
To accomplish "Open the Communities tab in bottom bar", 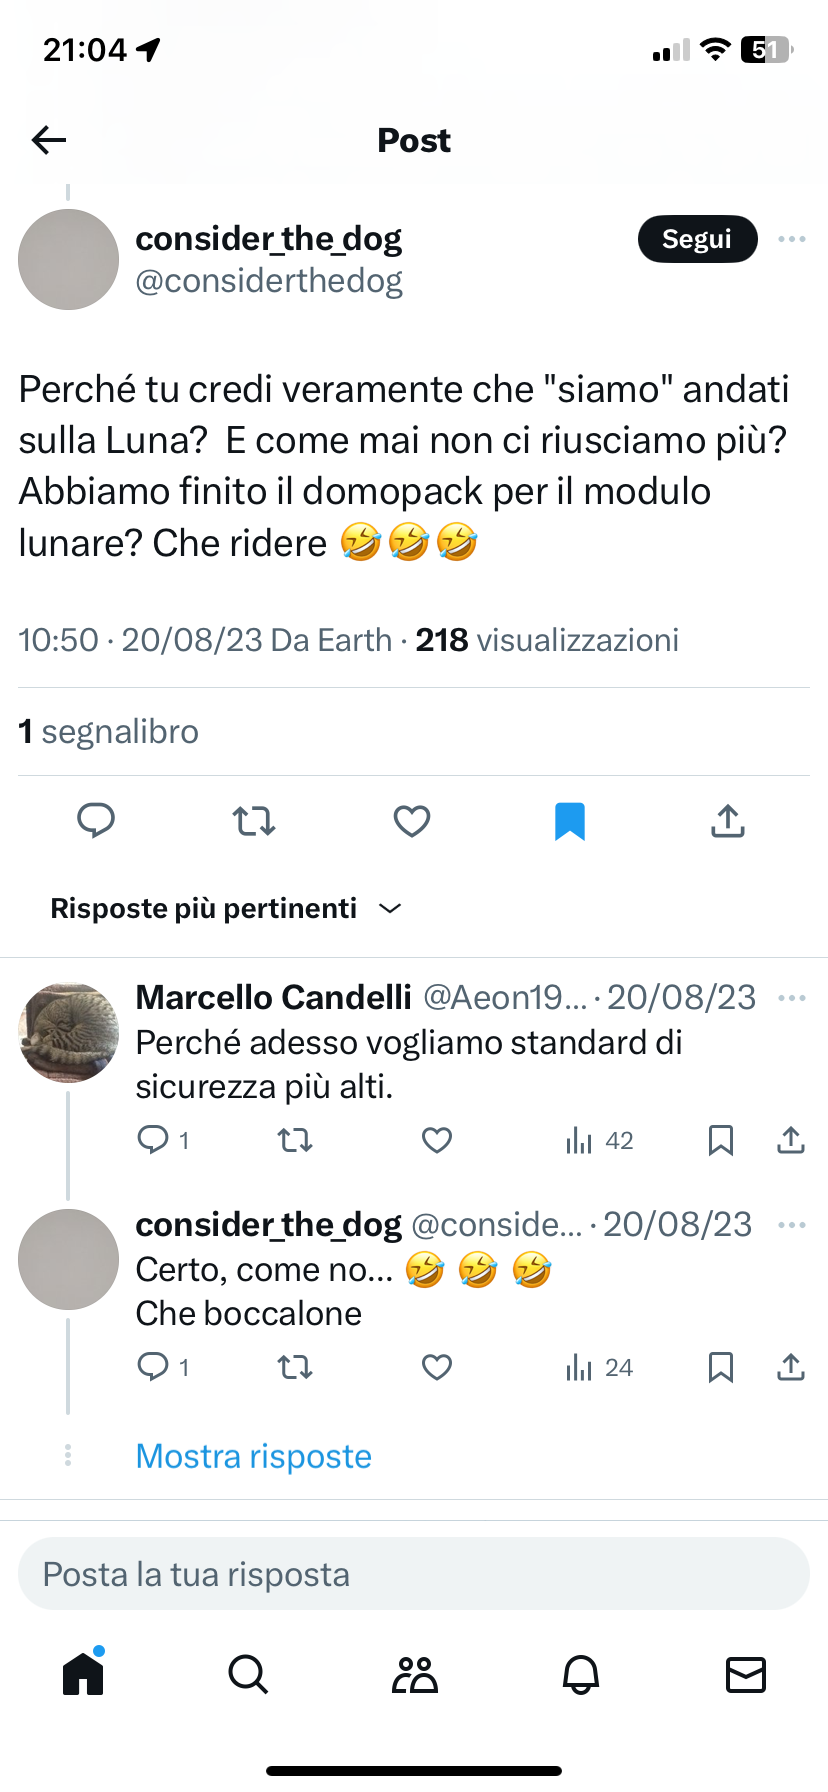I will point(415,1674).
